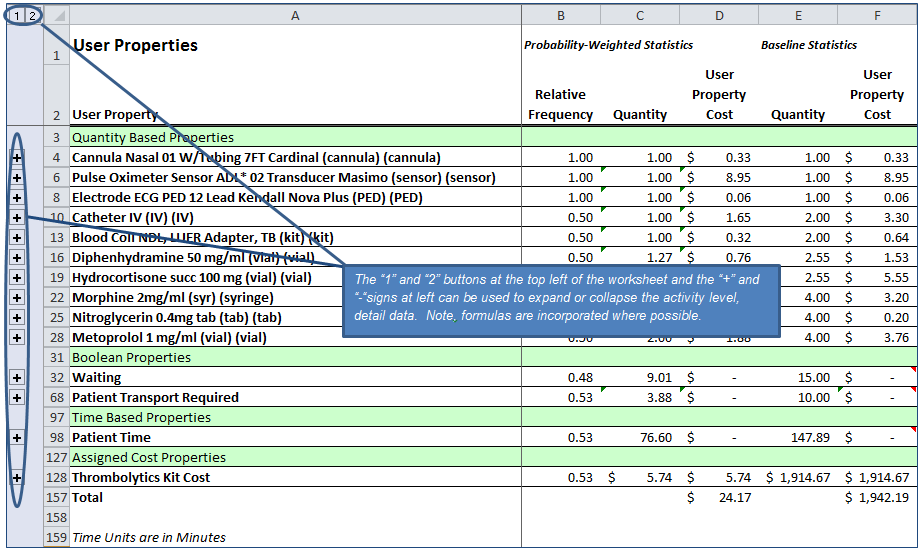Expand the Blood Coll NDL row group
923x551 pixels.
17,238
